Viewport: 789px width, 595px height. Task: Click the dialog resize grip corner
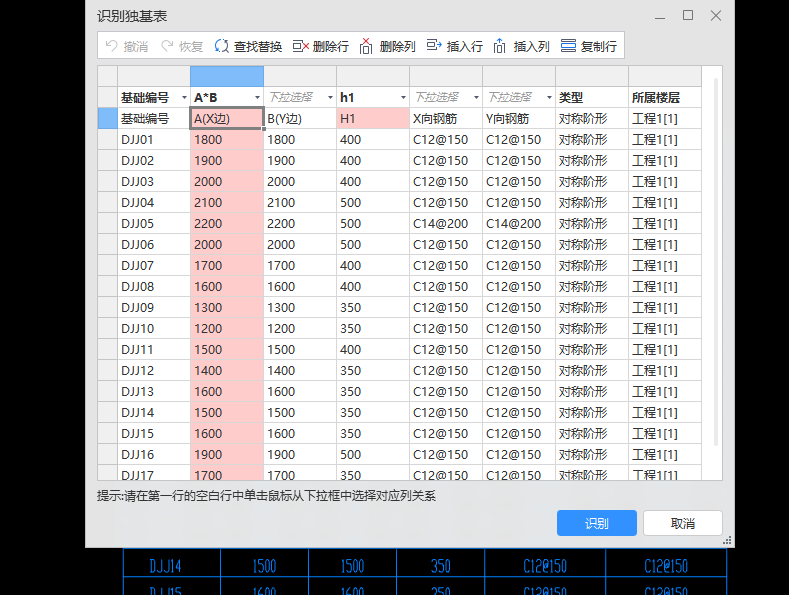[x=727, y=541]
